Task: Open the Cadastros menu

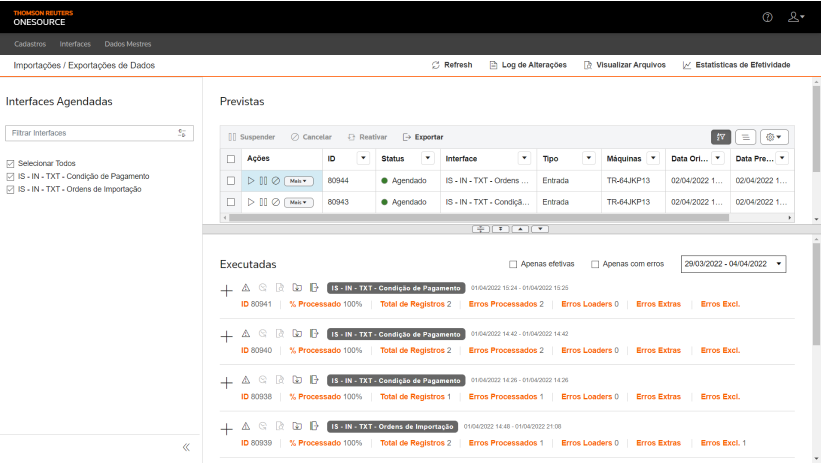Action: (x=30, y=44)
